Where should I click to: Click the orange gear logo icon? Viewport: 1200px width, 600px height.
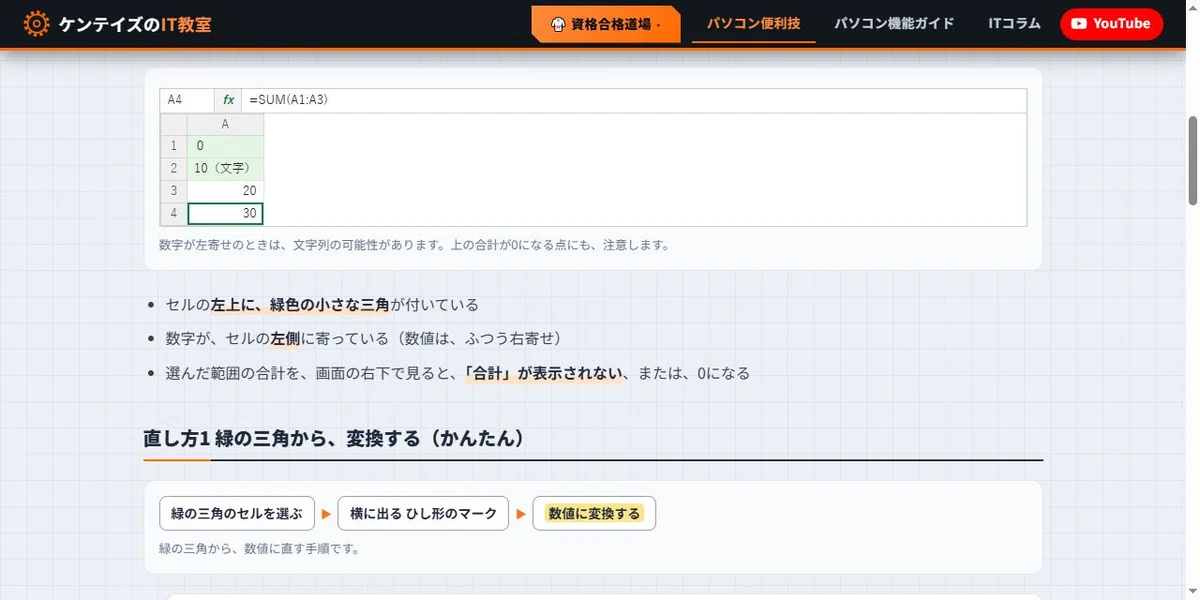coord(36,24)
